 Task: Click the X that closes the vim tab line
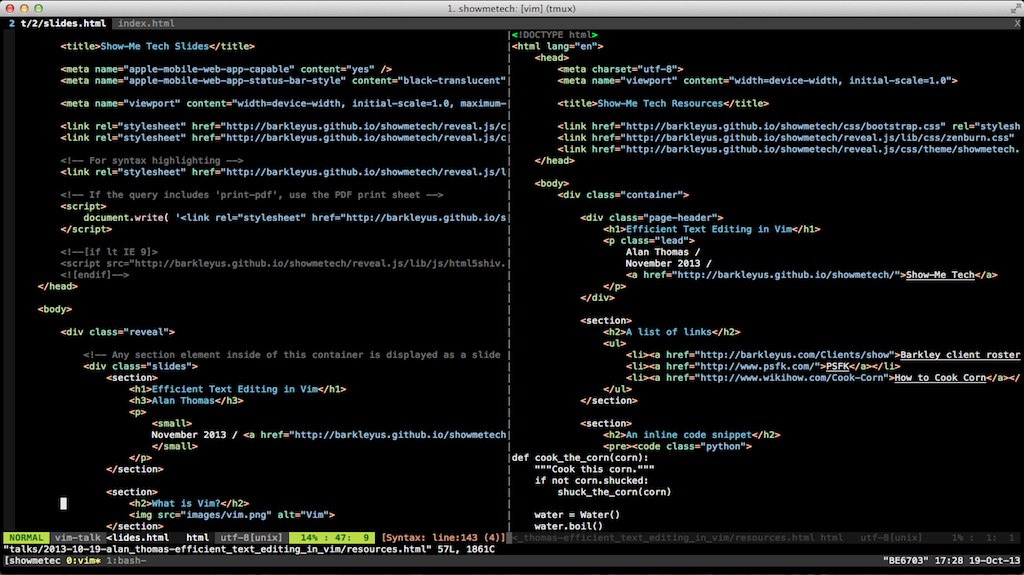tap(1017, 24)
